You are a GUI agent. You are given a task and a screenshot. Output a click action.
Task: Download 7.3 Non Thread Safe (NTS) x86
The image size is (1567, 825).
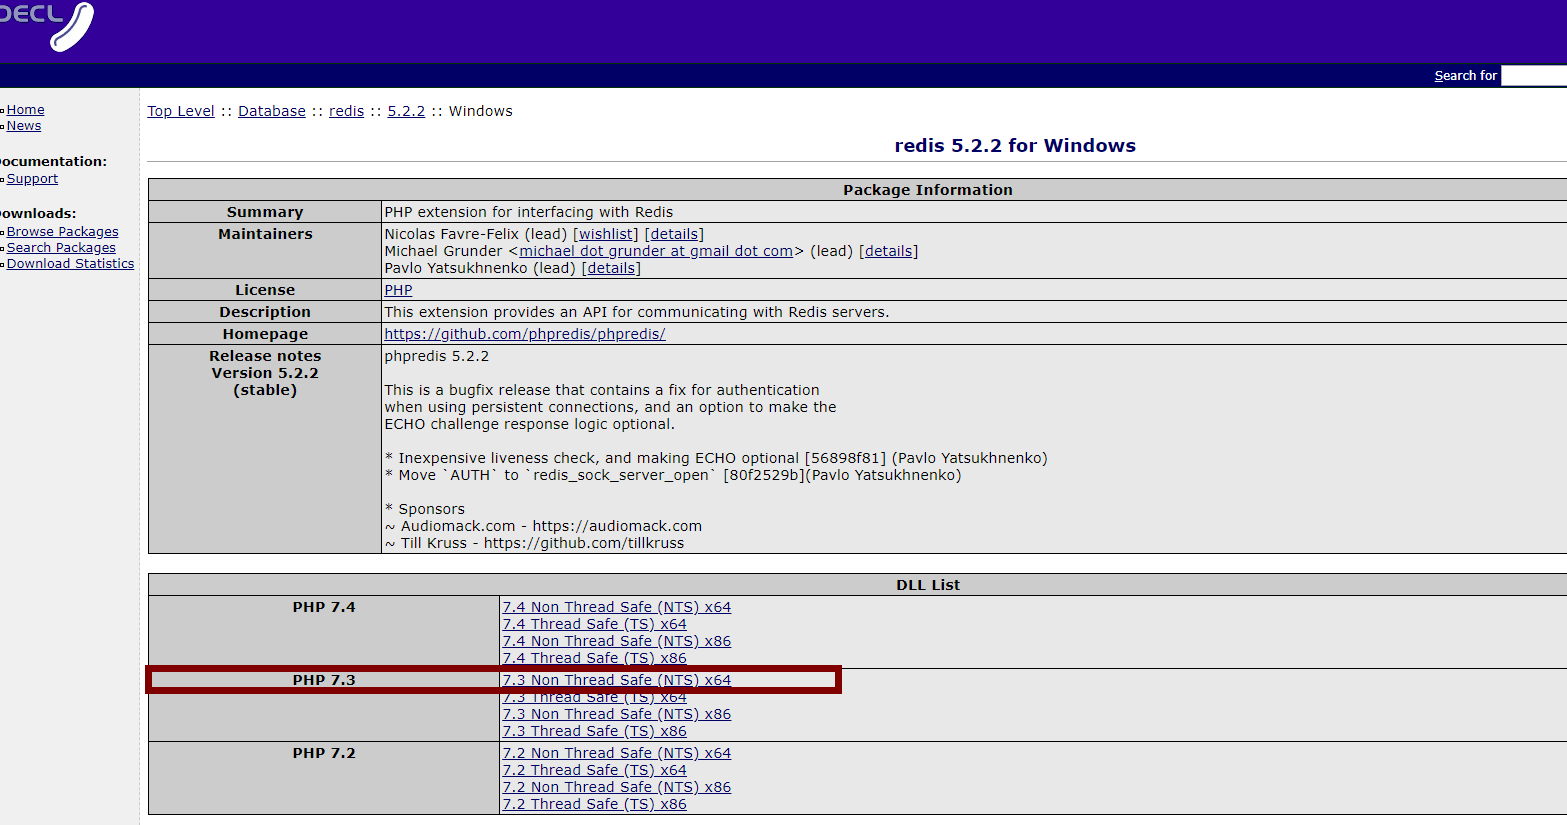click(617, 714)
